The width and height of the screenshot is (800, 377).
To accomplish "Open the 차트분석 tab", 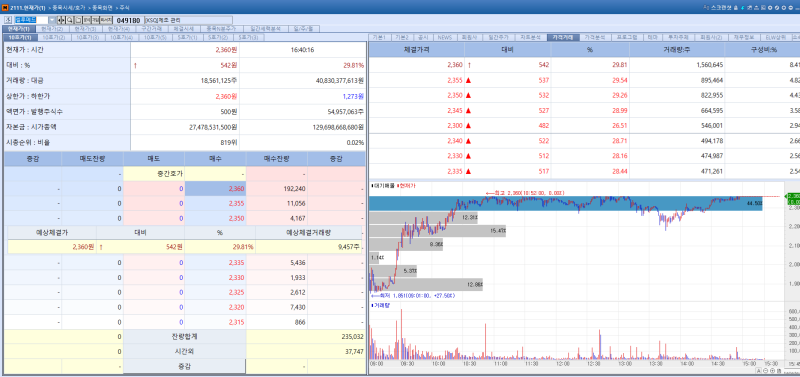I will pyautogui.click(x=531, y=37).
